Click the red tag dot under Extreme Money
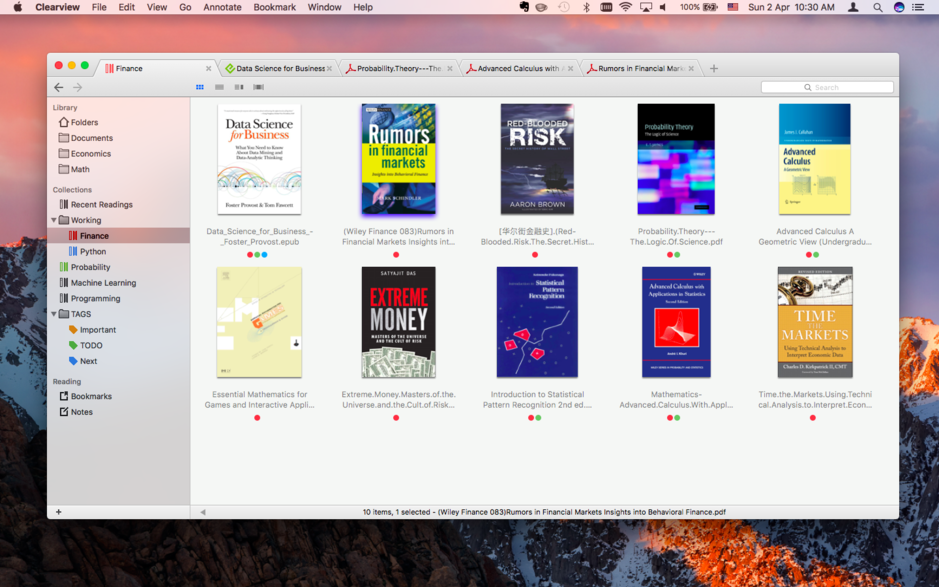This screenshot has width=939, height=587. (x=396, y=418)
